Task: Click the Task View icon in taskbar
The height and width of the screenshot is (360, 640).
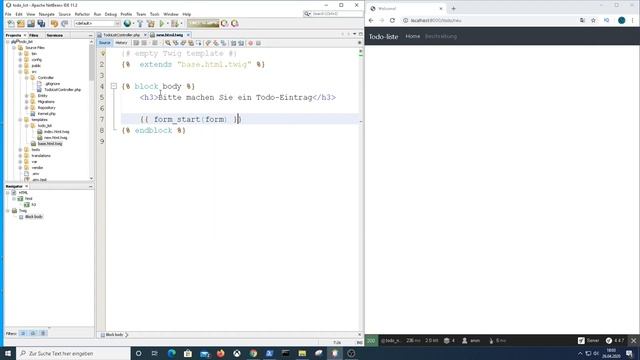Action: click(155, 353)
